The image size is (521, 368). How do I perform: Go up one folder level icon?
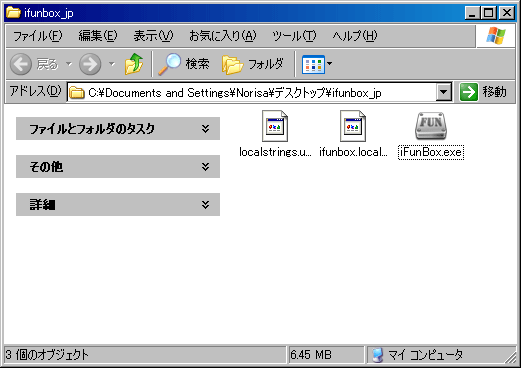click(x=134, y=64)
